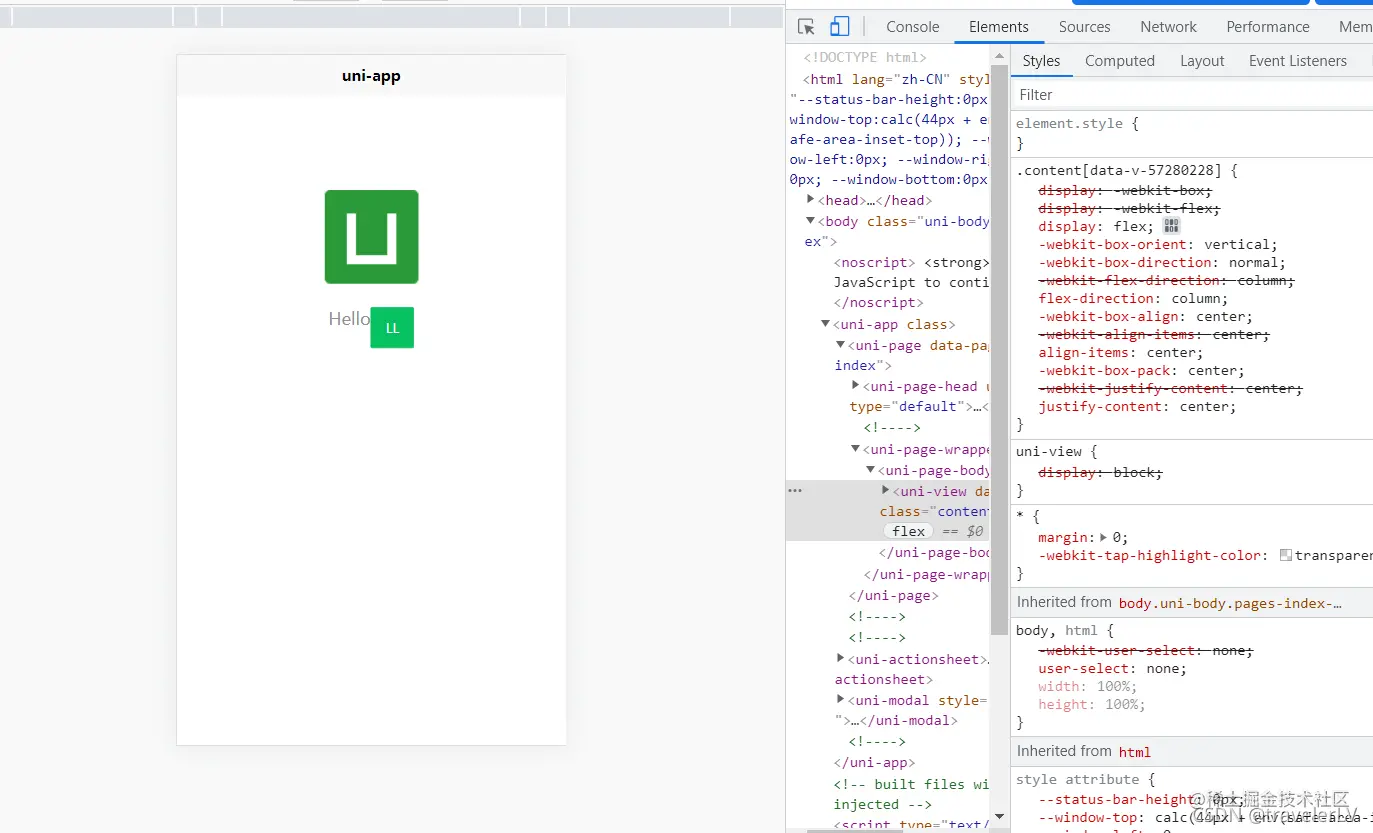
Task: Click the green uni-app logo image
Action: pos(371,237)
